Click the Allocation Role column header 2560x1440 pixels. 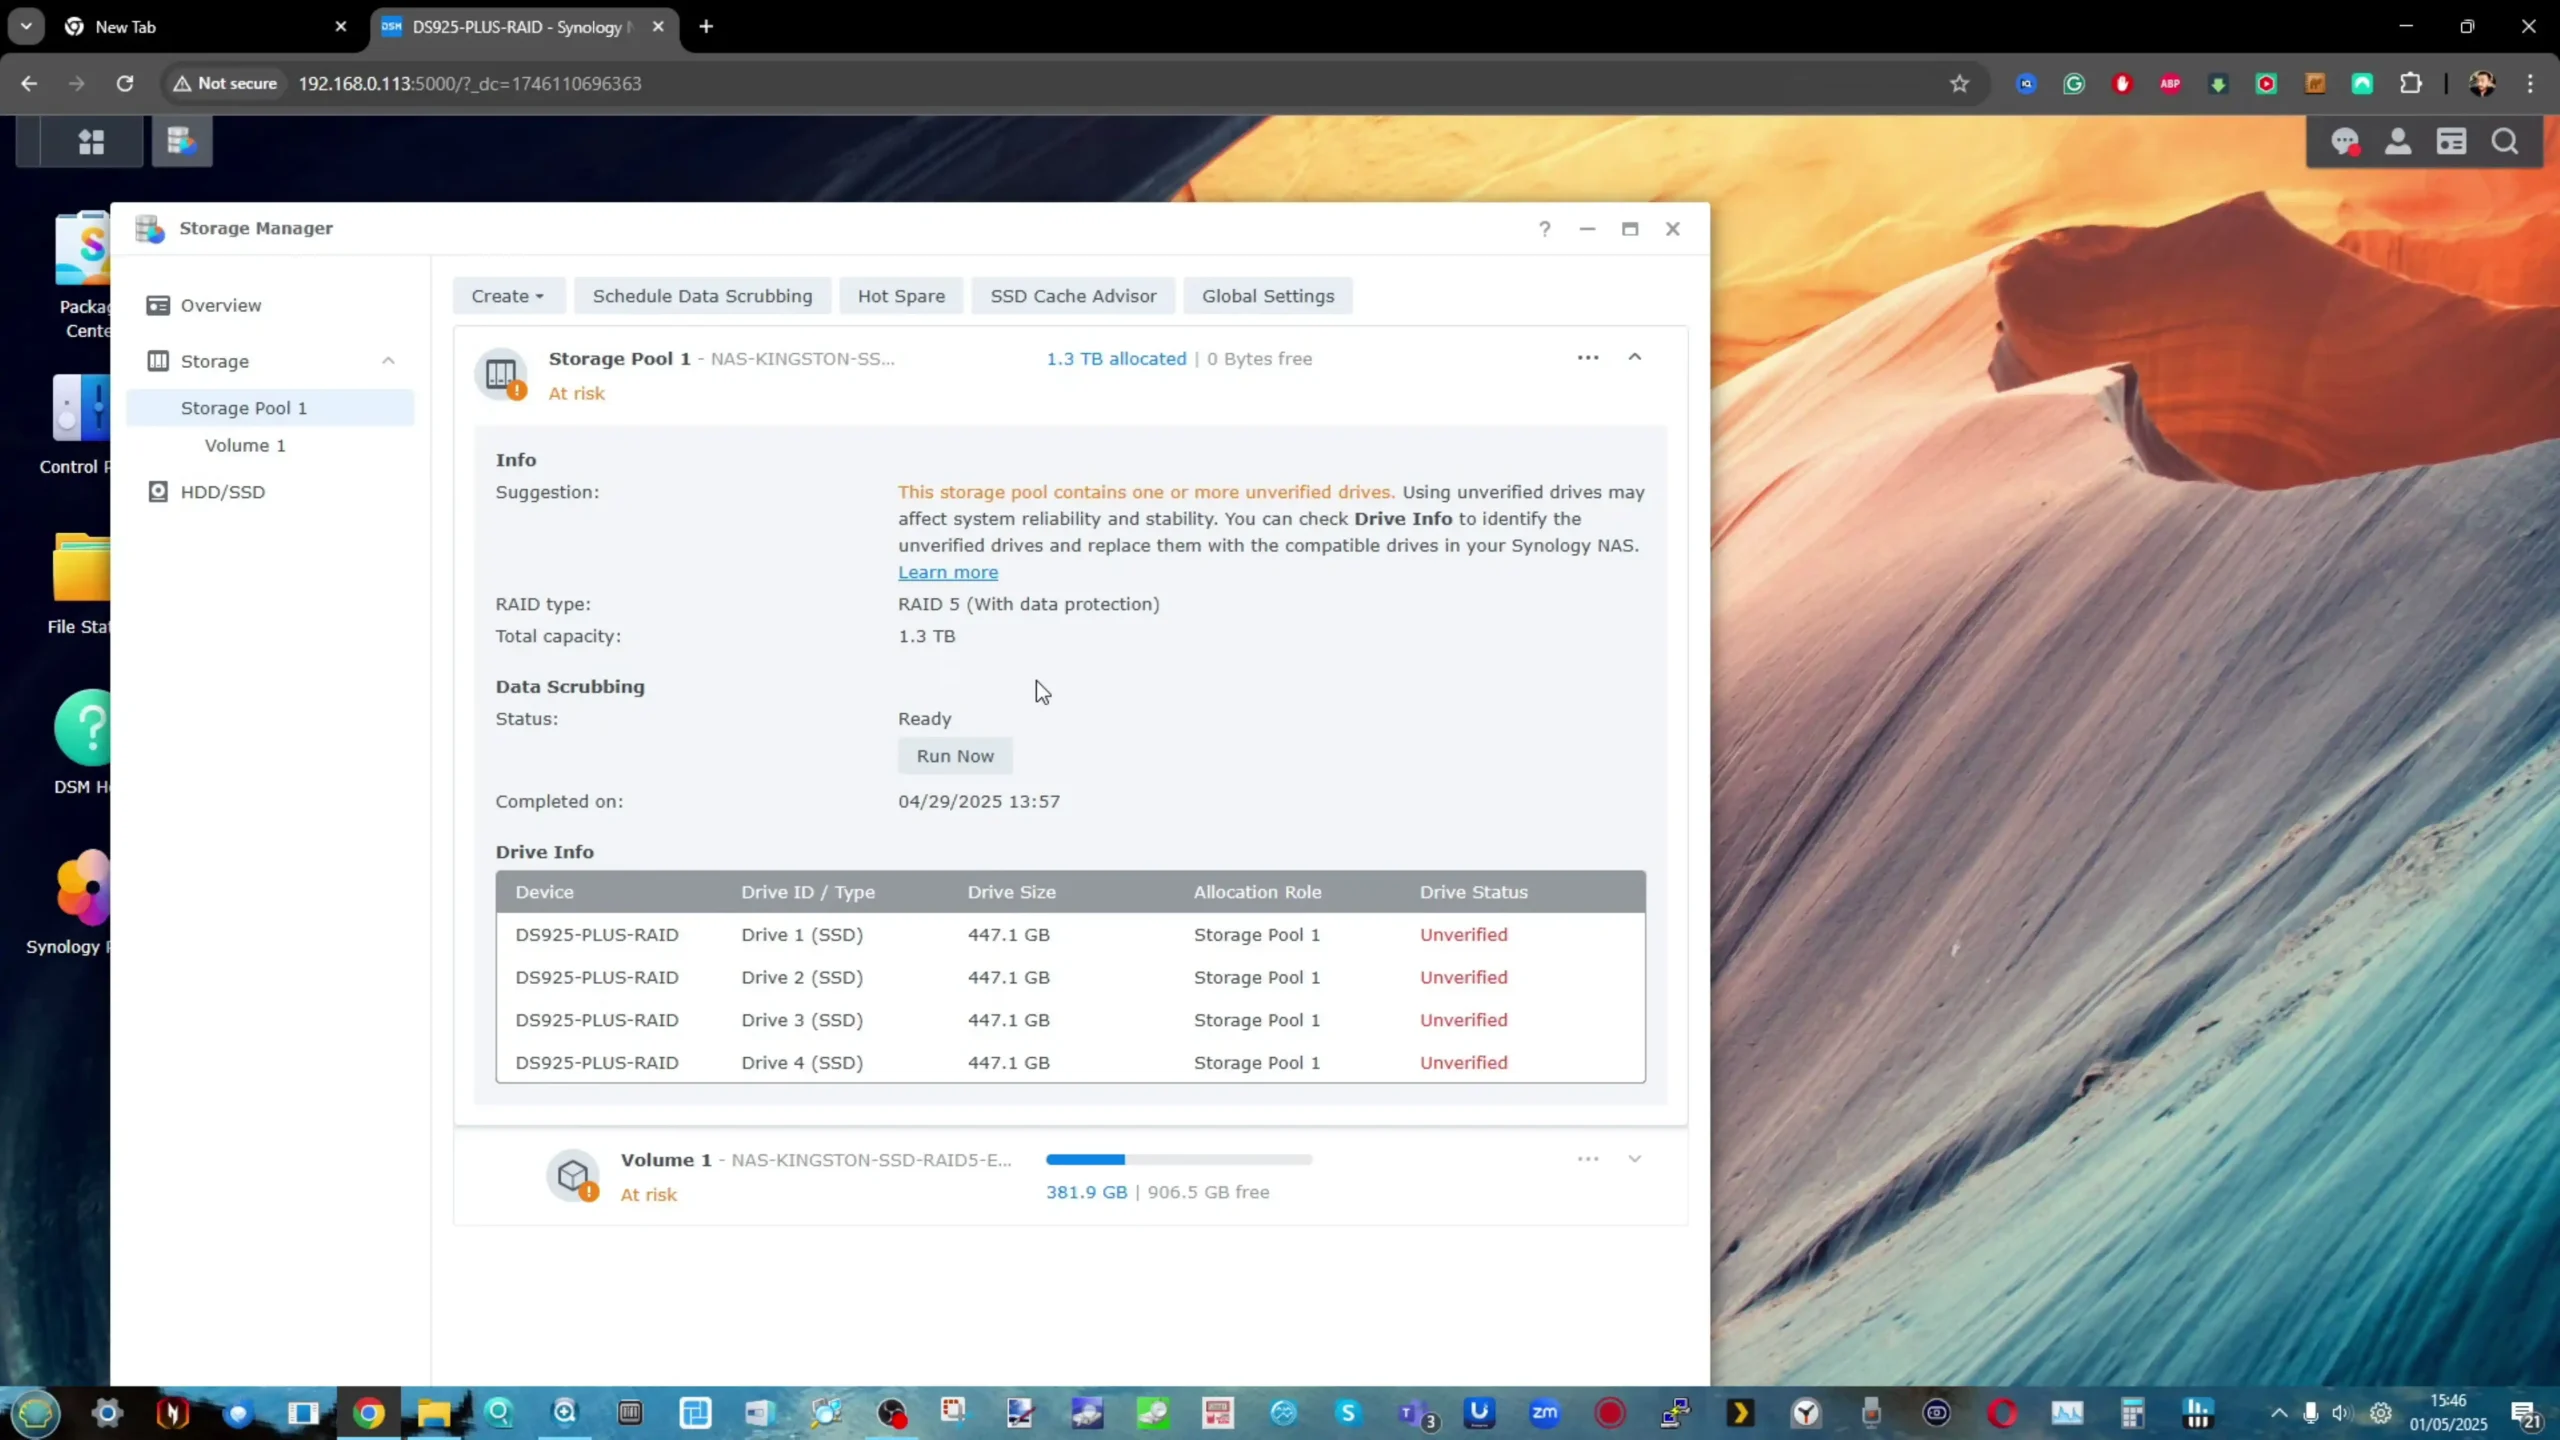click(1257, 892)
